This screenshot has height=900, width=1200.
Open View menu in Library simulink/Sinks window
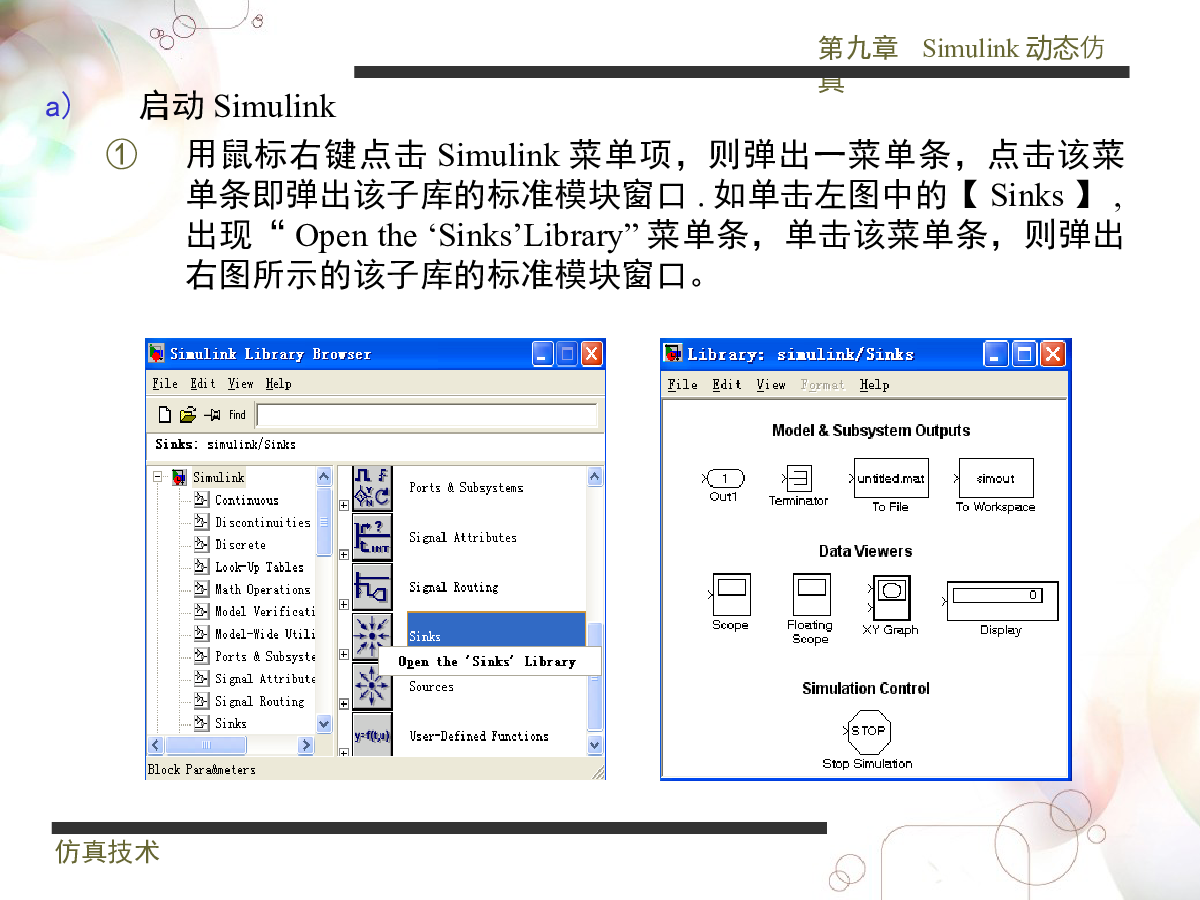(x=771, y=385)
